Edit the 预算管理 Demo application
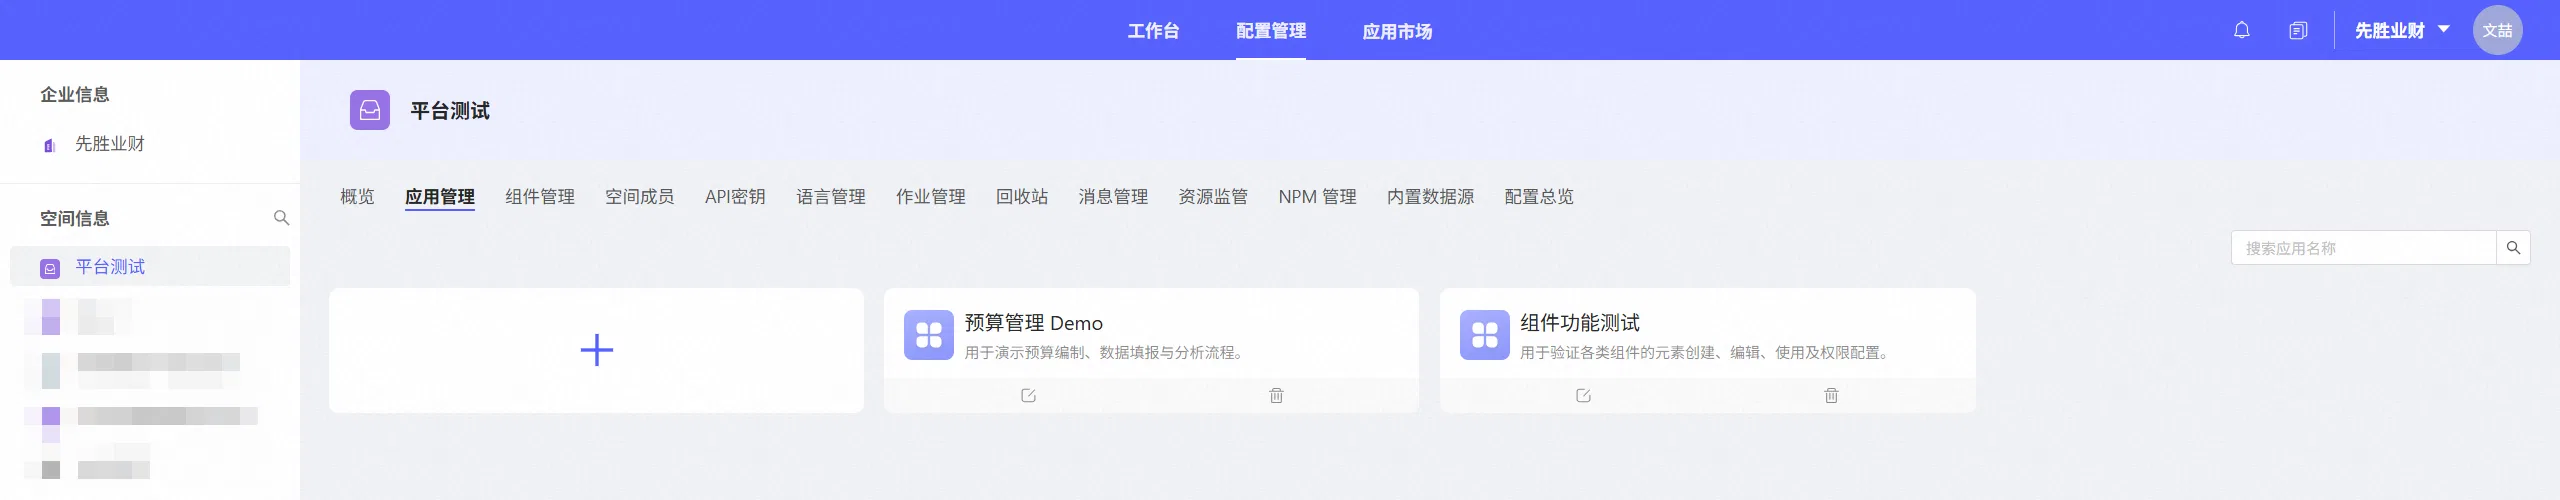Viewport: 2560px width, 500px height. [1028, 395]
